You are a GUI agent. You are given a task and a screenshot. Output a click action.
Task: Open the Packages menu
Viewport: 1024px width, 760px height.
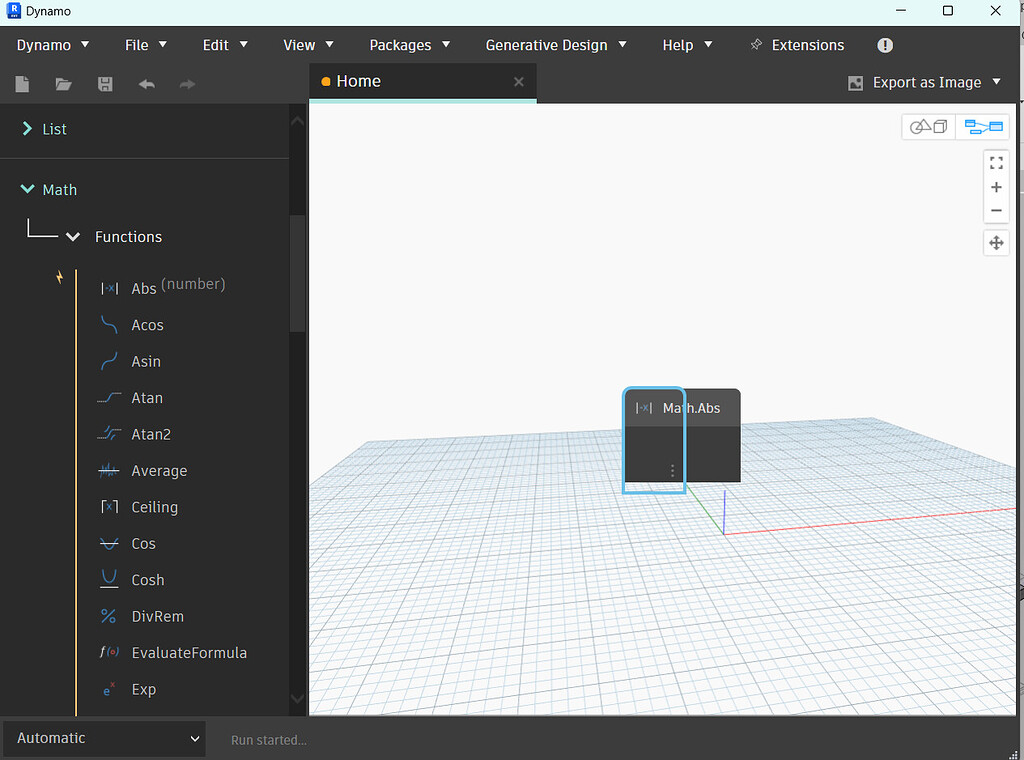[x=409, y=45]
